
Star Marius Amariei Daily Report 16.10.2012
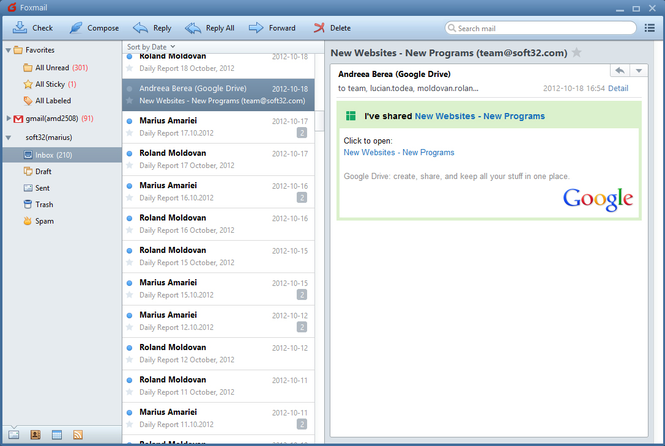130,198
